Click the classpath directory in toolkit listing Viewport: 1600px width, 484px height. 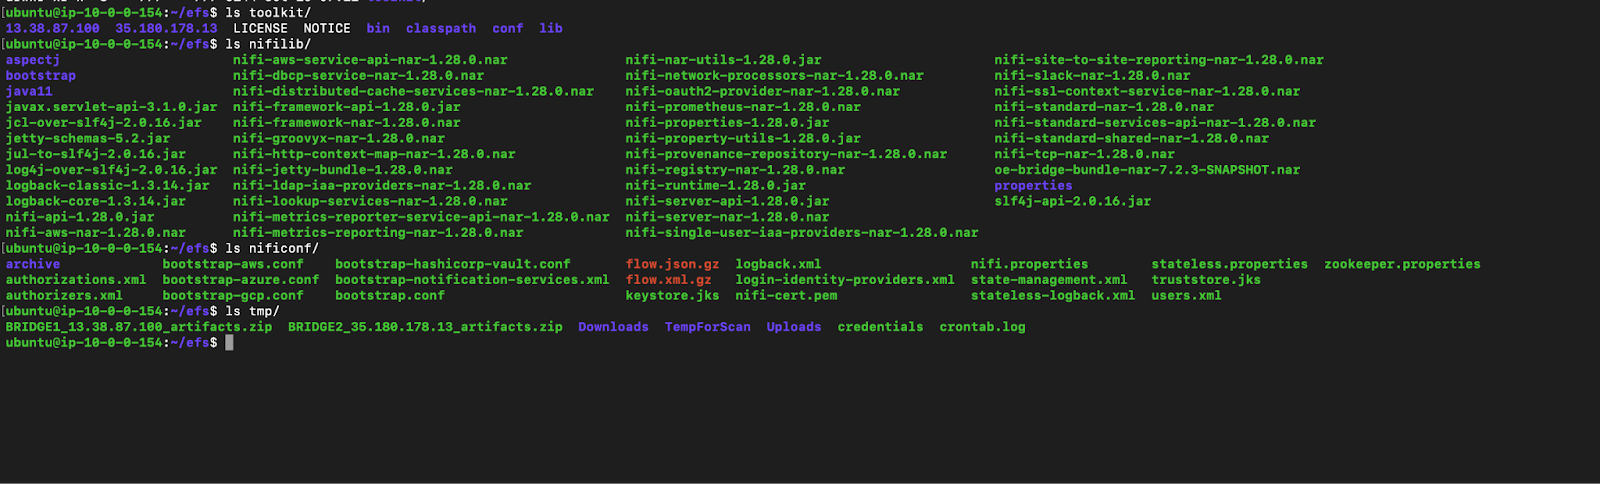point(441,29)
